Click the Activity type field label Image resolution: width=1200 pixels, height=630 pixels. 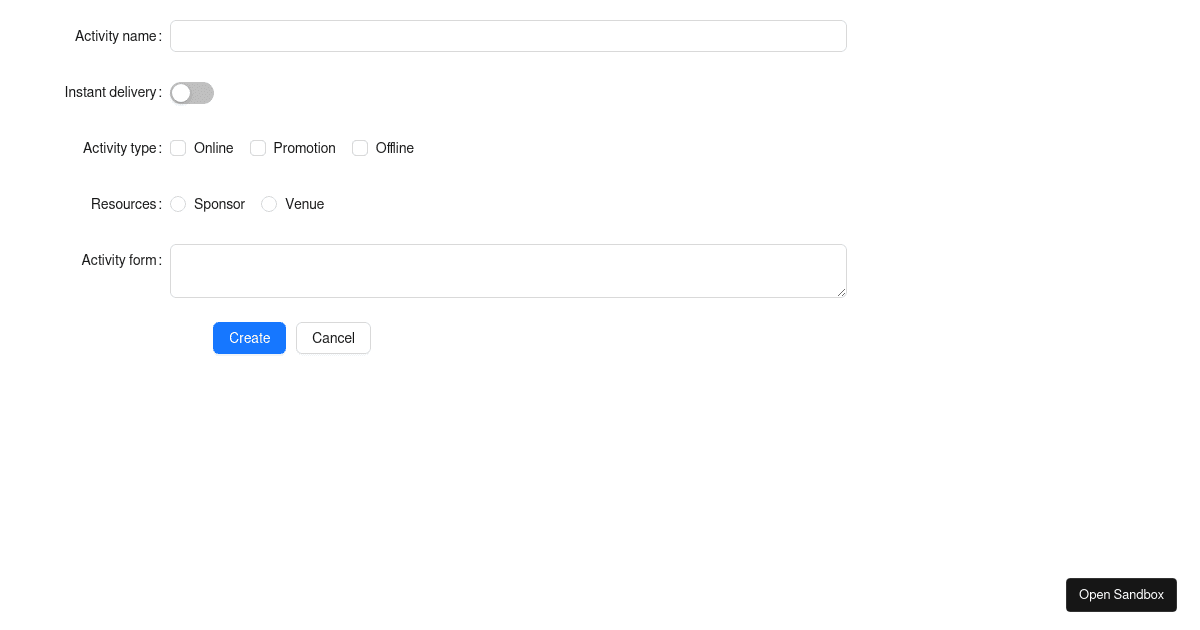tap(118, 148)
